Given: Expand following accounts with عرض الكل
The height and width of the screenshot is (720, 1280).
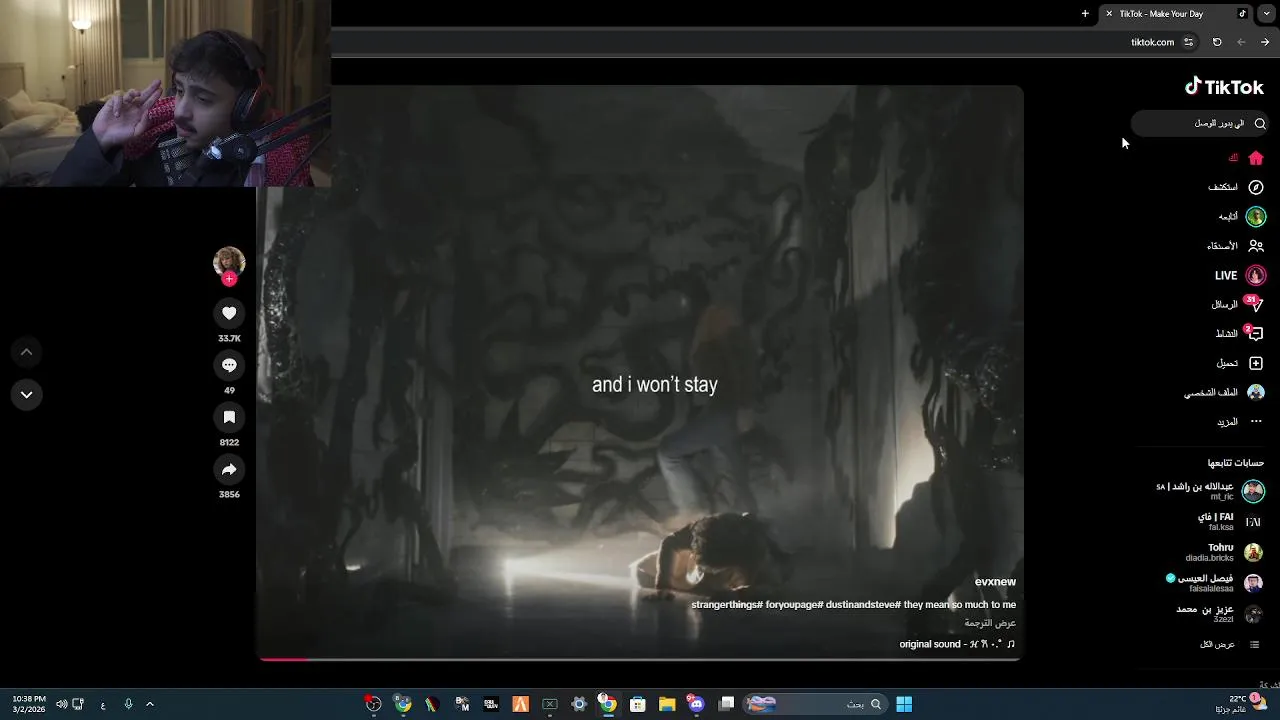Looking at the screenshot, I should (1230, 644).
